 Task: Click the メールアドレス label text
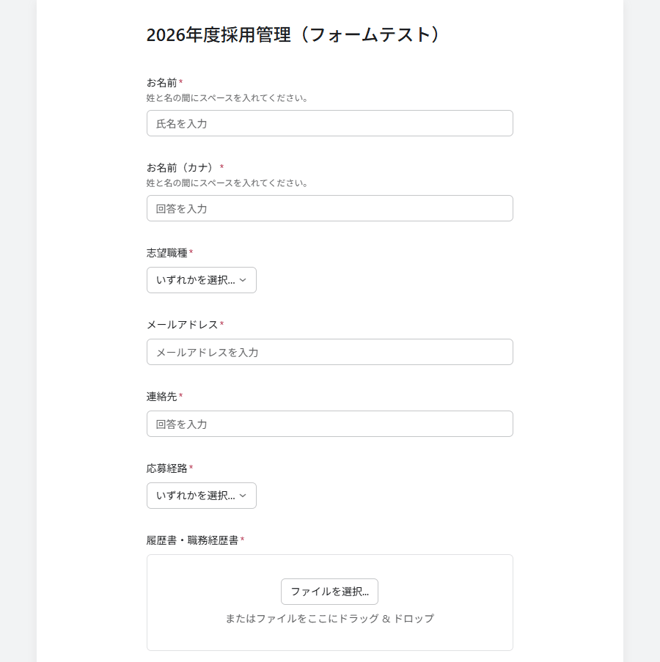pyautogui.click(x=182, y=325)
